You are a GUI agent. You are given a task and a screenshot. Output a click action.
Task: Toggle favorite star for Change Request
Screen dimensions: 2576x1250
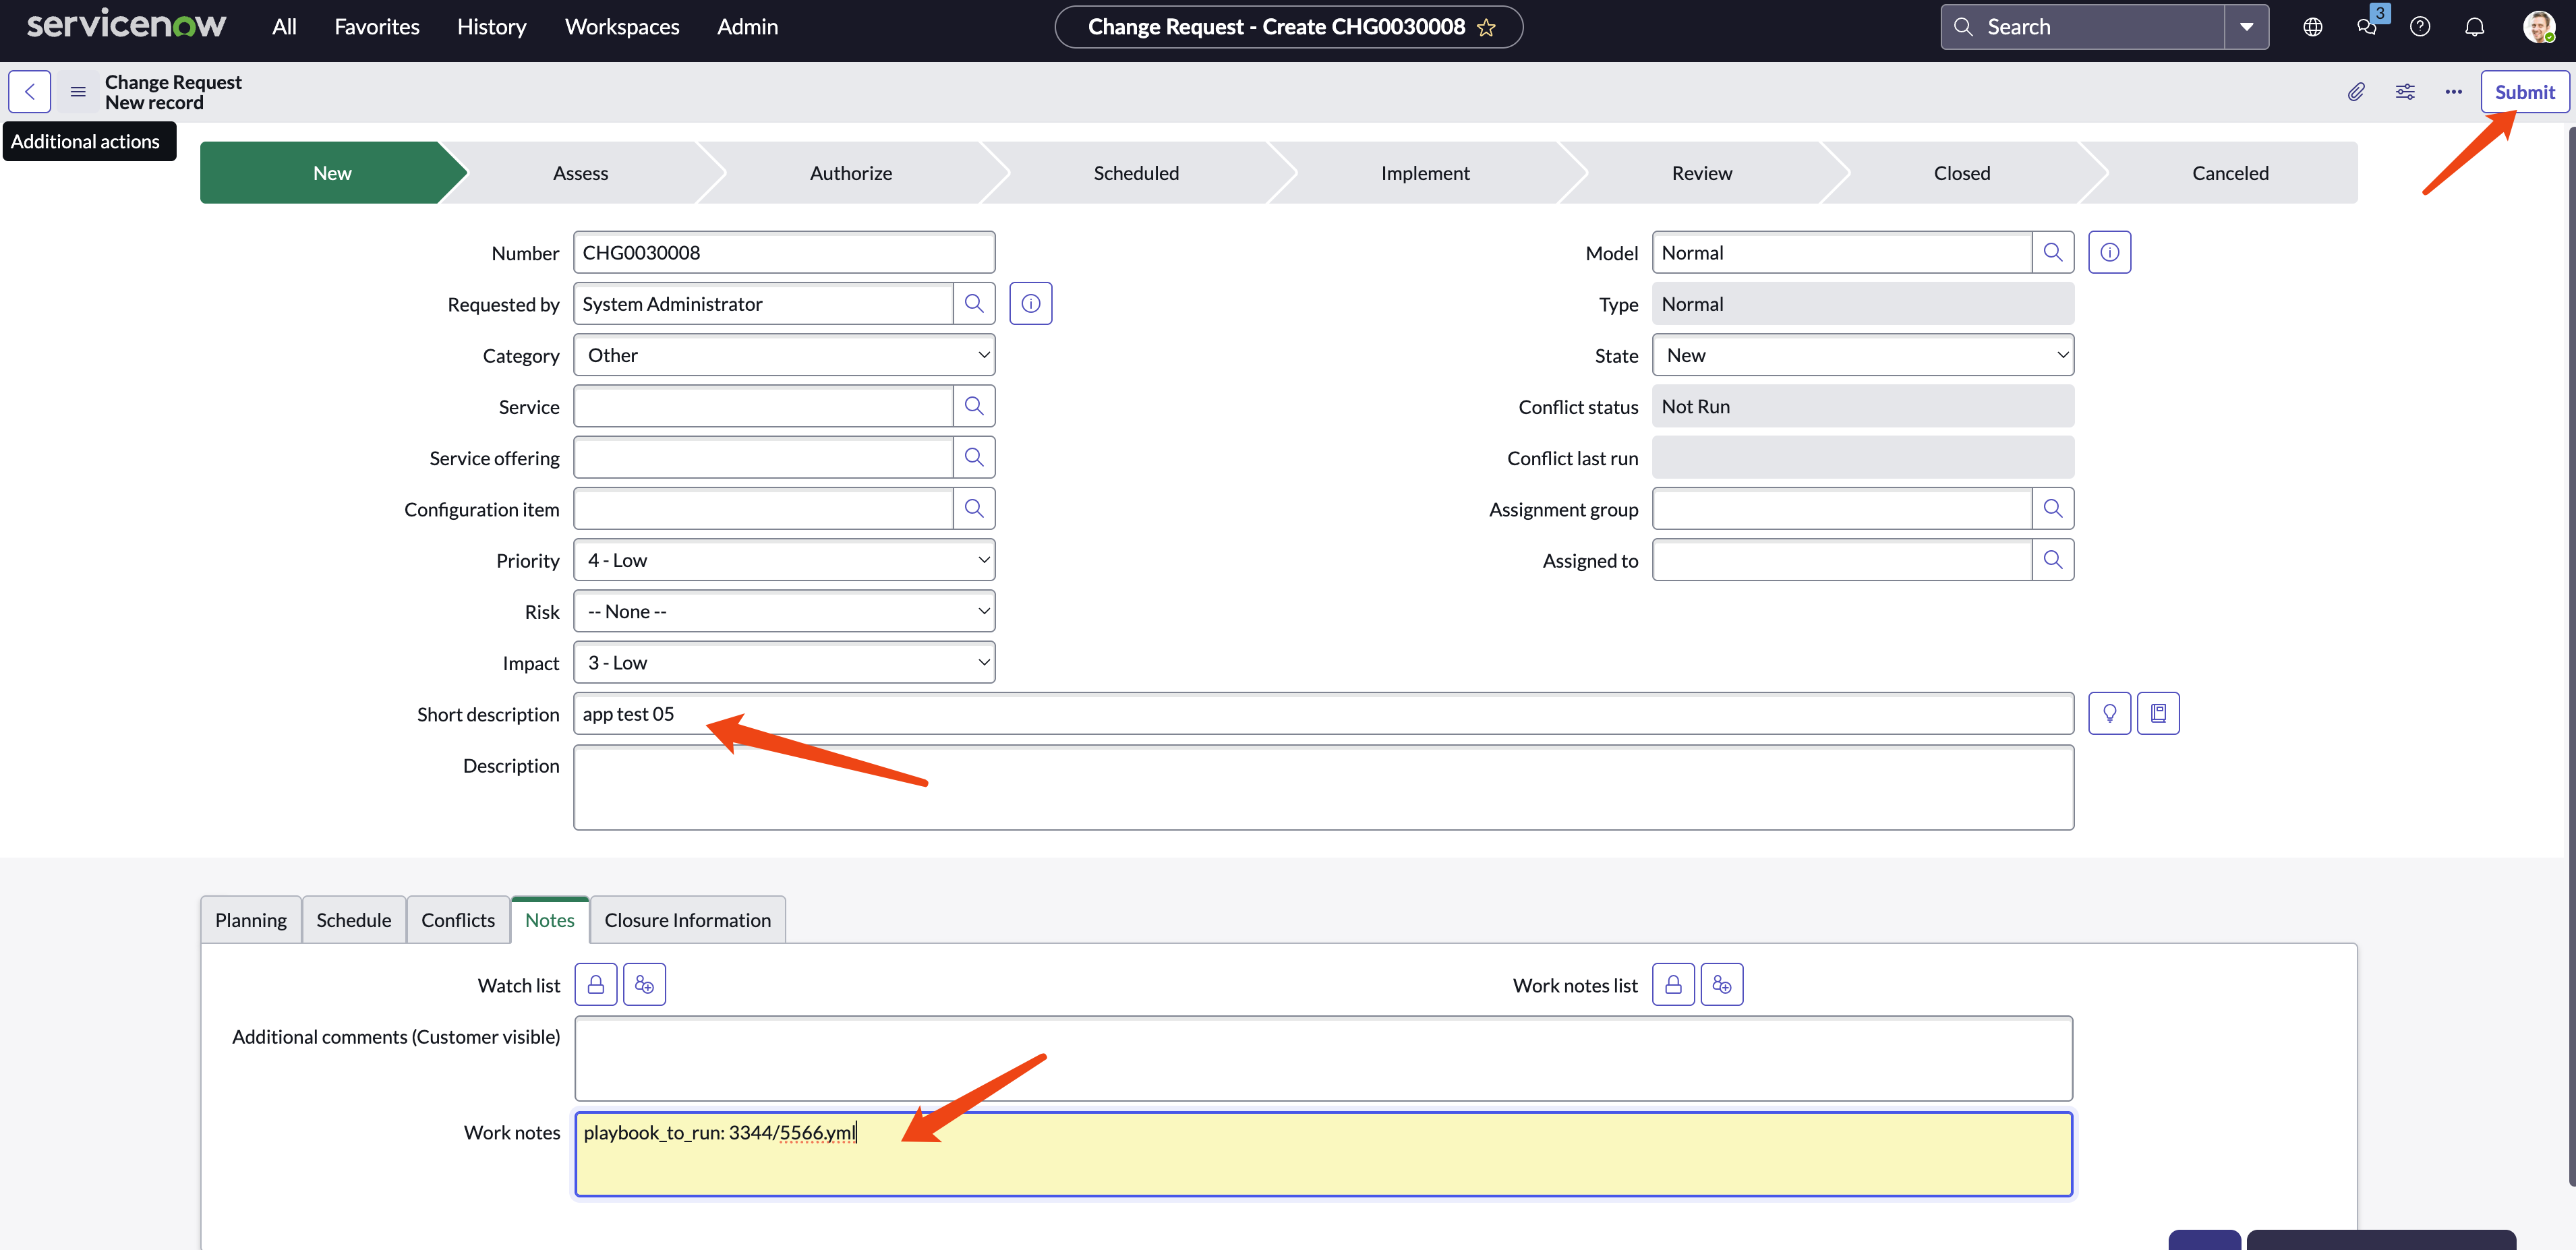(x=1486, y=28)
